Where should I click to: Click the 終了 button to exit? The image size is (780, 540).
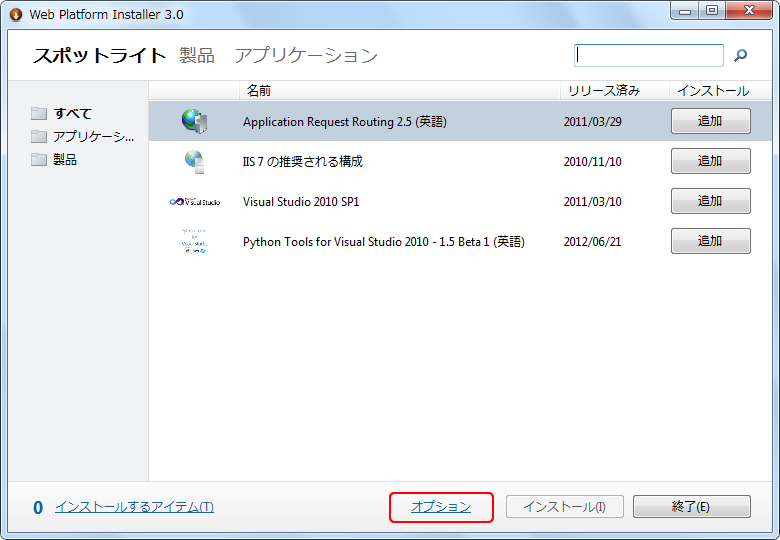691,507
